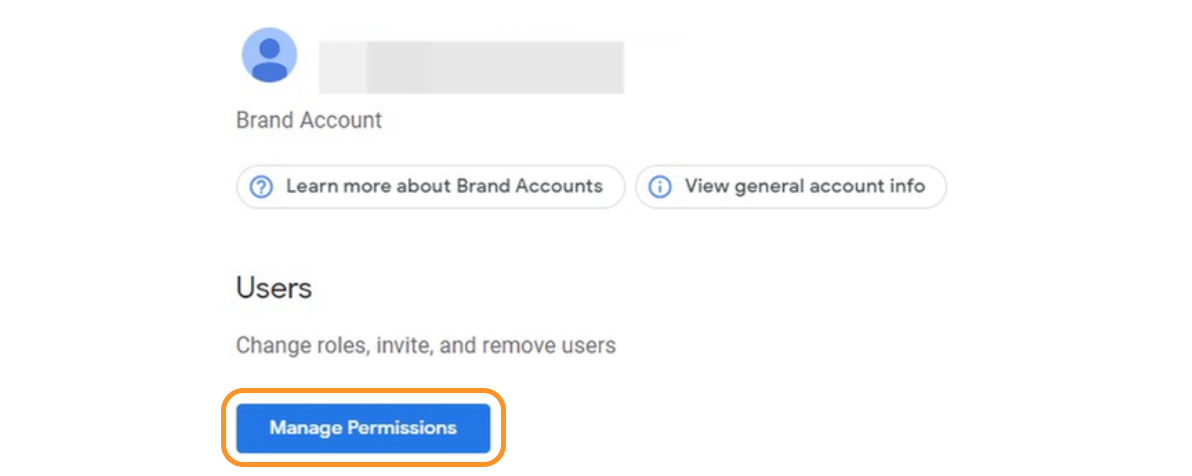This screenshot has height=476, width=1192.
Task: Click the circled info icon
Action: pyautogui.click(x=660, y=187)
